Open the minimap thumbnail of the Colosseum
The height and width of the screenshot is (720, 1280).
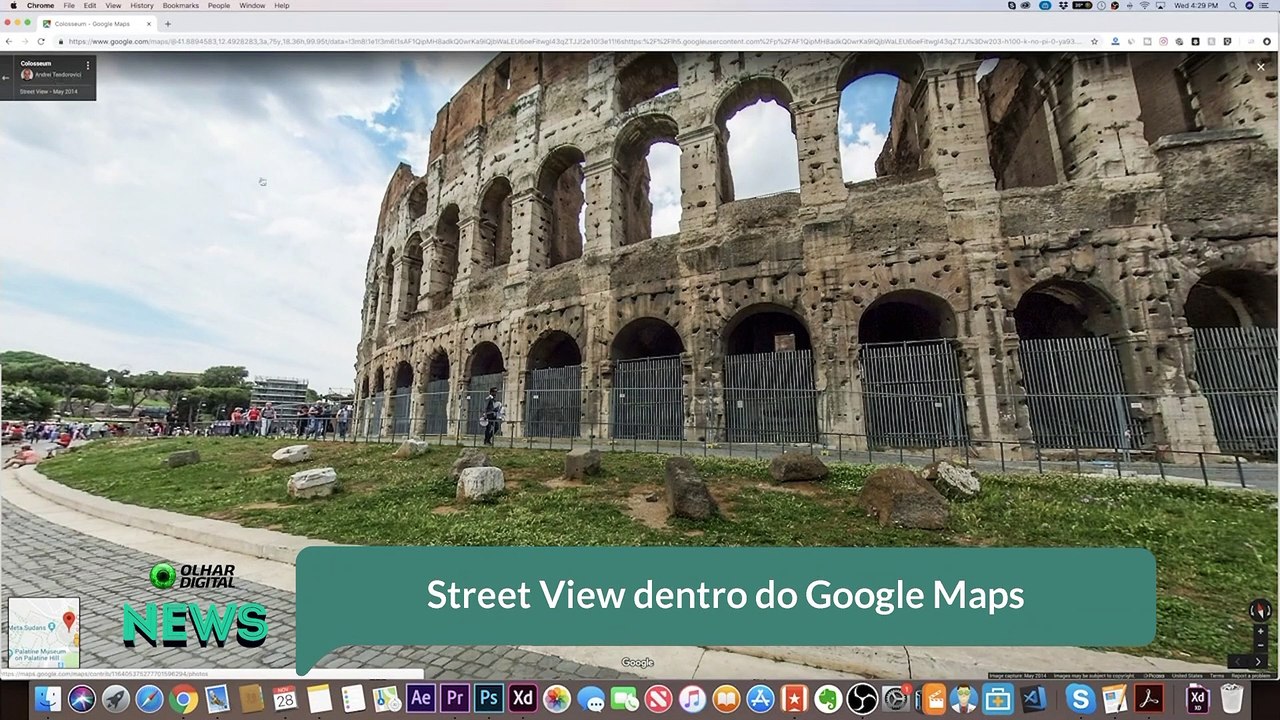[44, 633]
